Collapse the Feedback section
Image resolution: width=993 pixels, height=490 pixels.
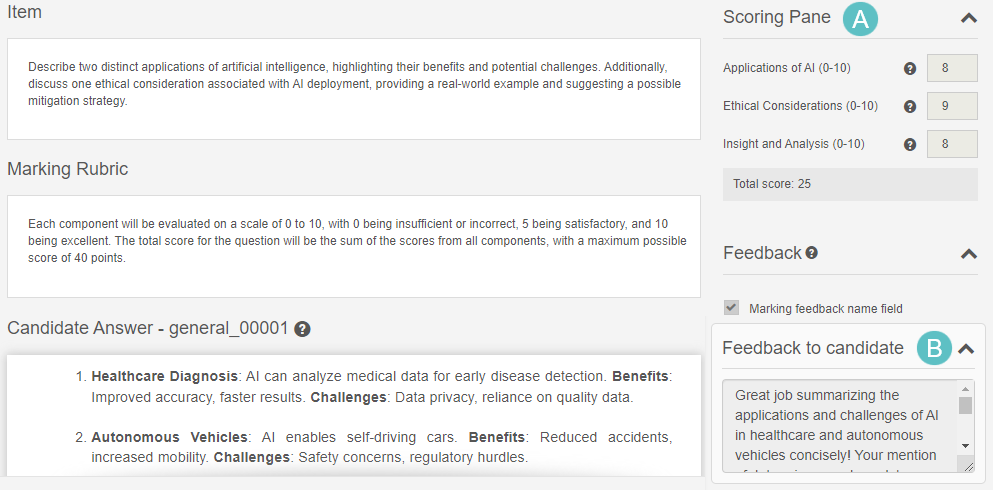(968, 254)
